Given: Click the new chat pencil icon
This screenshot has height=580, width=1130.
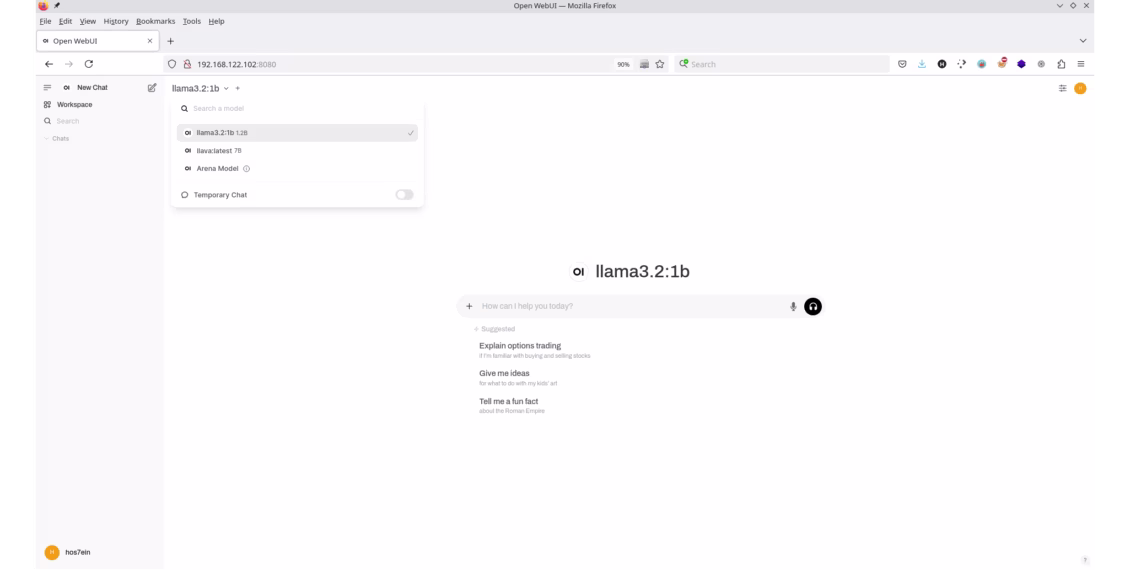Looking at the screenshot, I should tap(152, 88).
